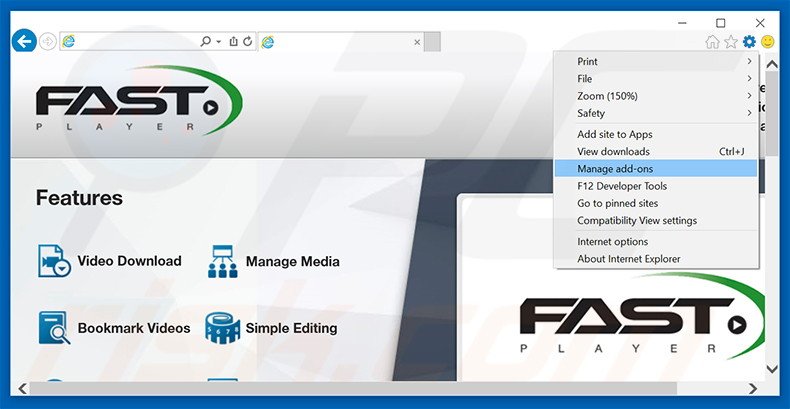Select View downloads menu entry

656,152
